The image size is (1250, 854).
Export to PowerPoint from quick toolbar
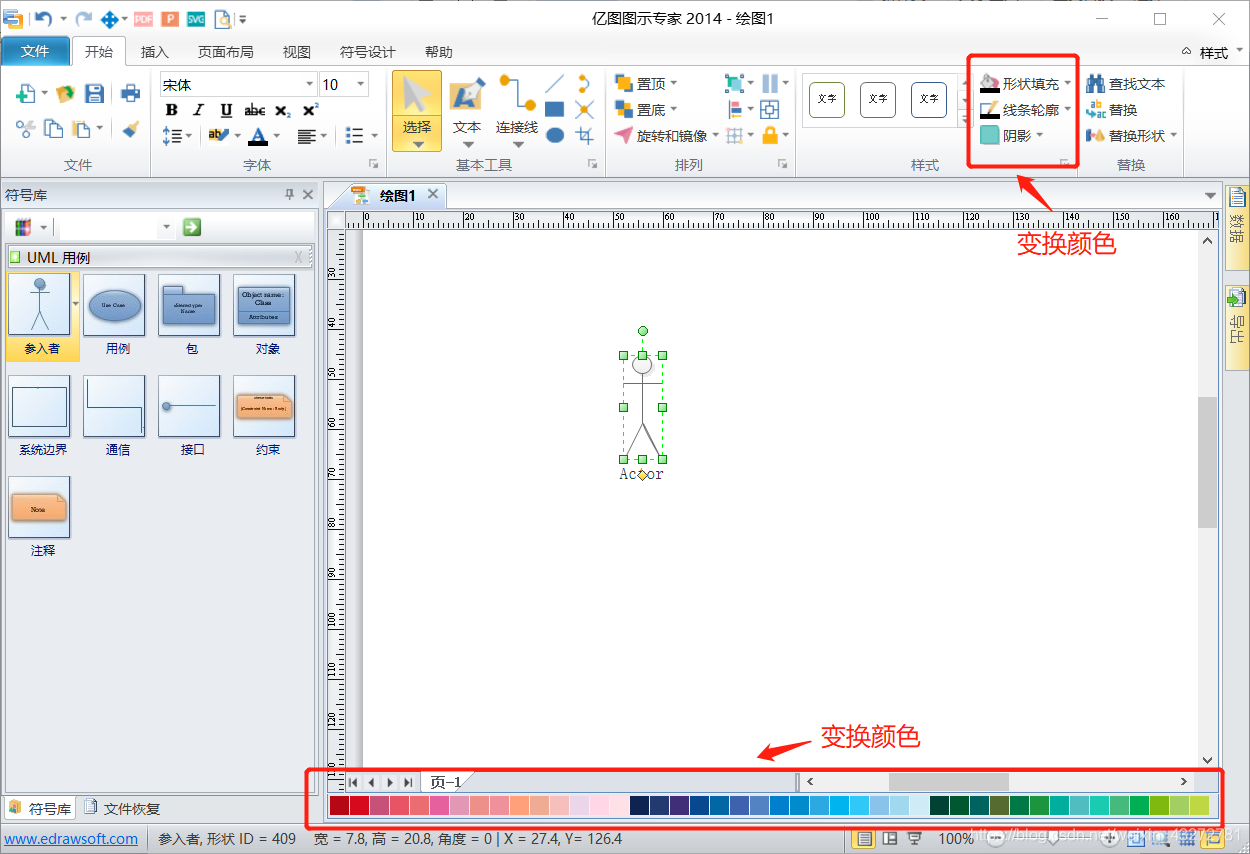170,18
